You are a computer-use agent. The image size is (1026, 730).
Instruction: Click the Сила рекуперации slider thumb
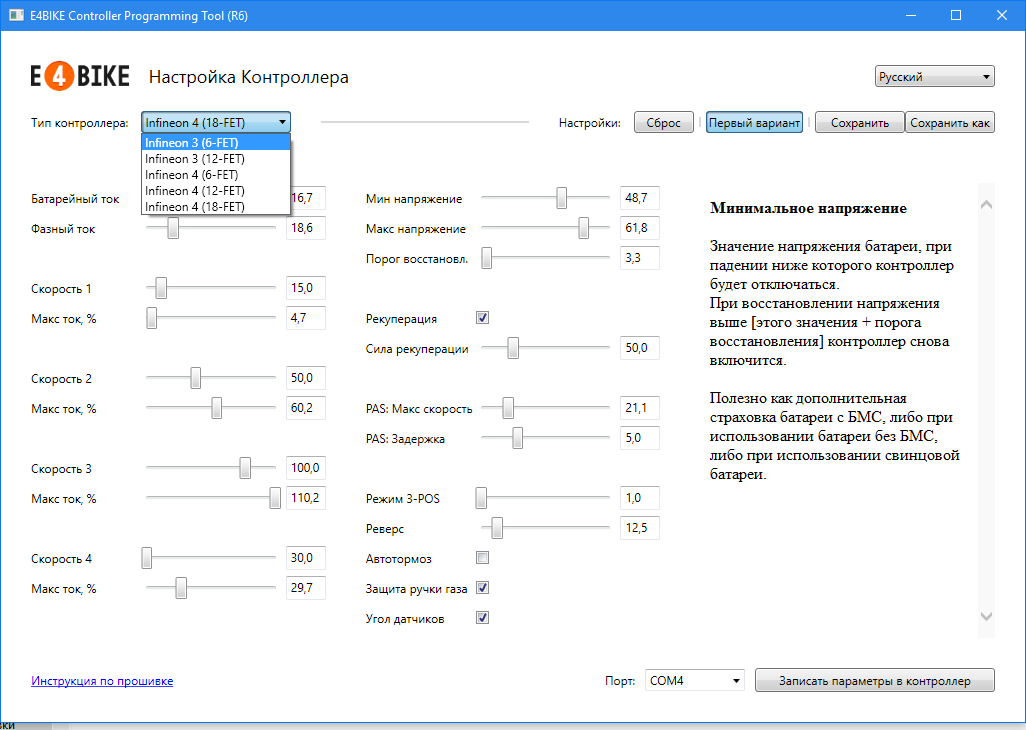tap(513, 348)
